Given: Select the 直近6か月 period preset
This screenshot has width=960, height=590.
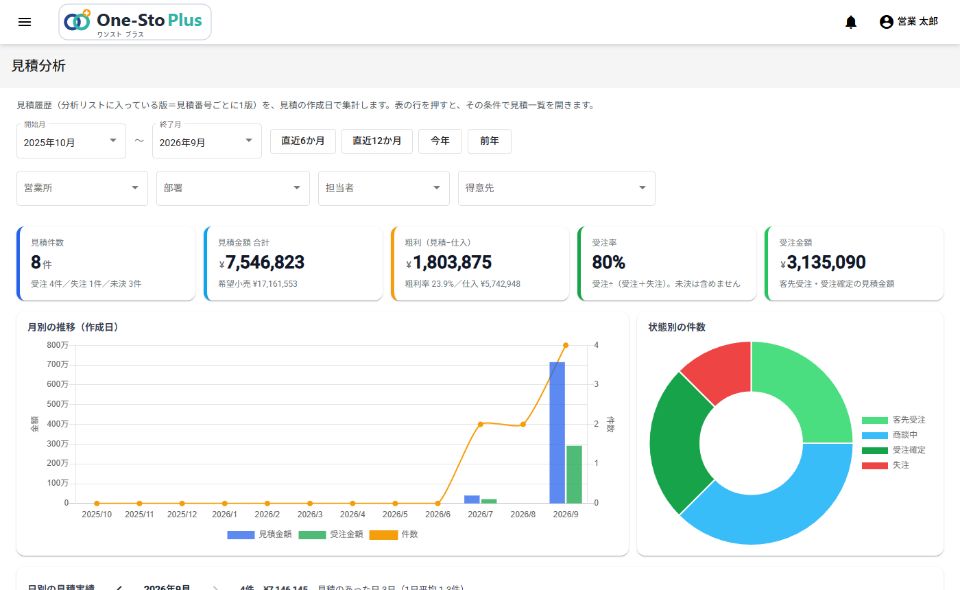Looking at the screenshot, I should tap(303, 141).
